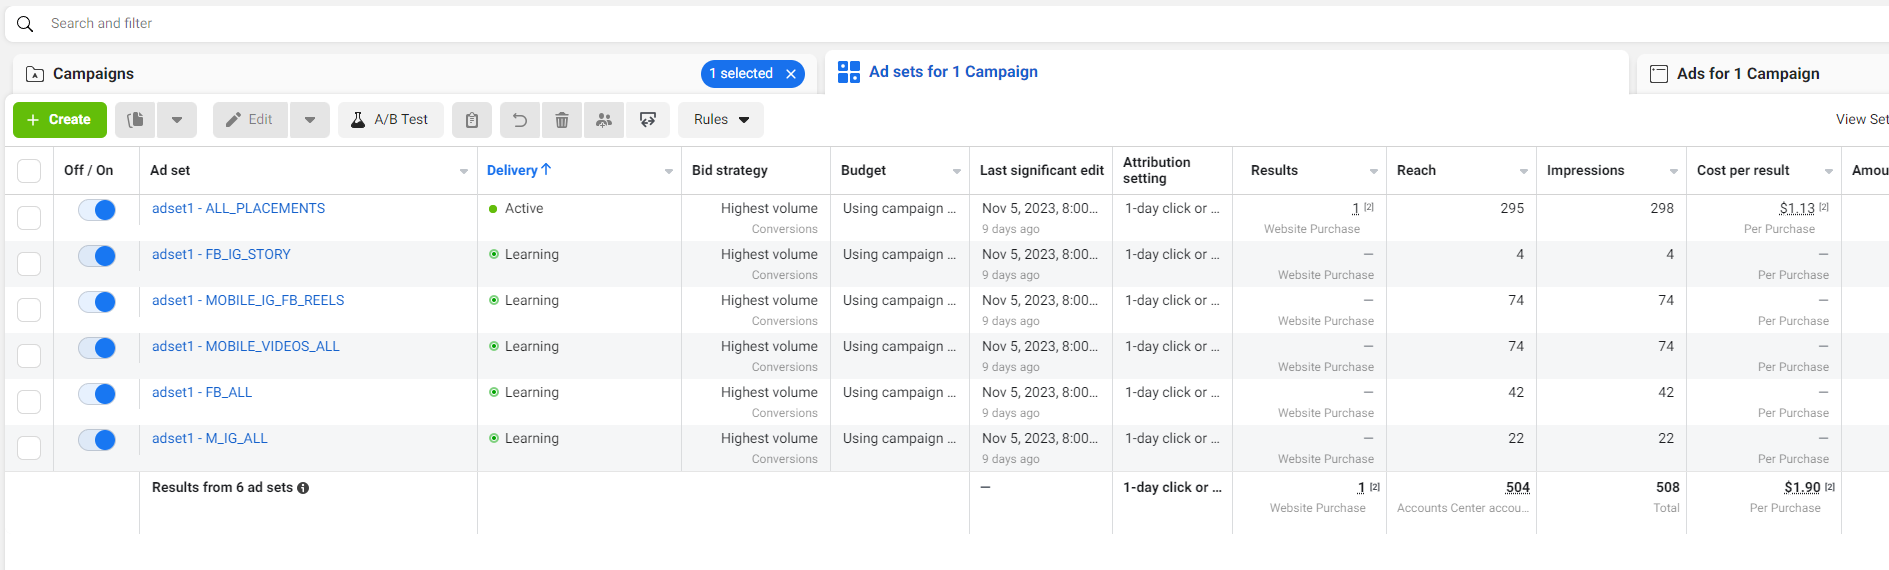Image resolution: width=1889 pixels, height=570 pixels.
Task: Toggle off the adset1 - FB_ALL ad set
Action: (x=97, y=394)
